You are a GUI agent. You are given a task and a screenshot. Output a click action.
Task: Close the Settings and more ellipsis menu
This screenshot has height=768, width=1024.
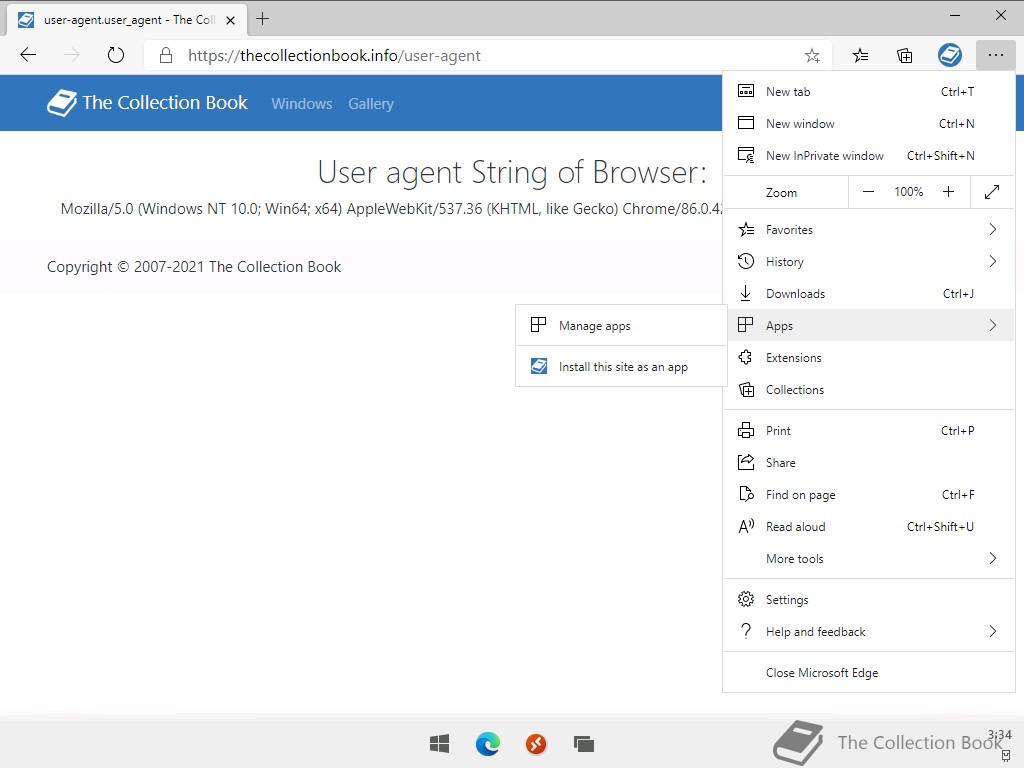coord(995,56)
